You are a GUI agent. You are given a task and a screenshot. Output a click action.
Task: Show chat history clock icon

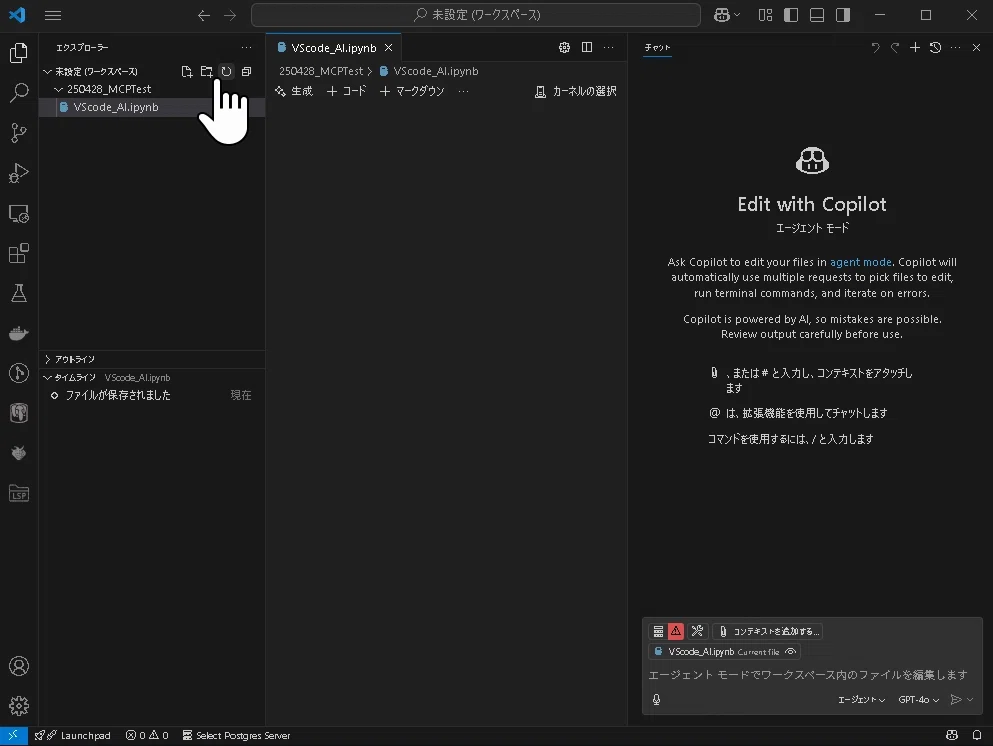click(935, 47)
